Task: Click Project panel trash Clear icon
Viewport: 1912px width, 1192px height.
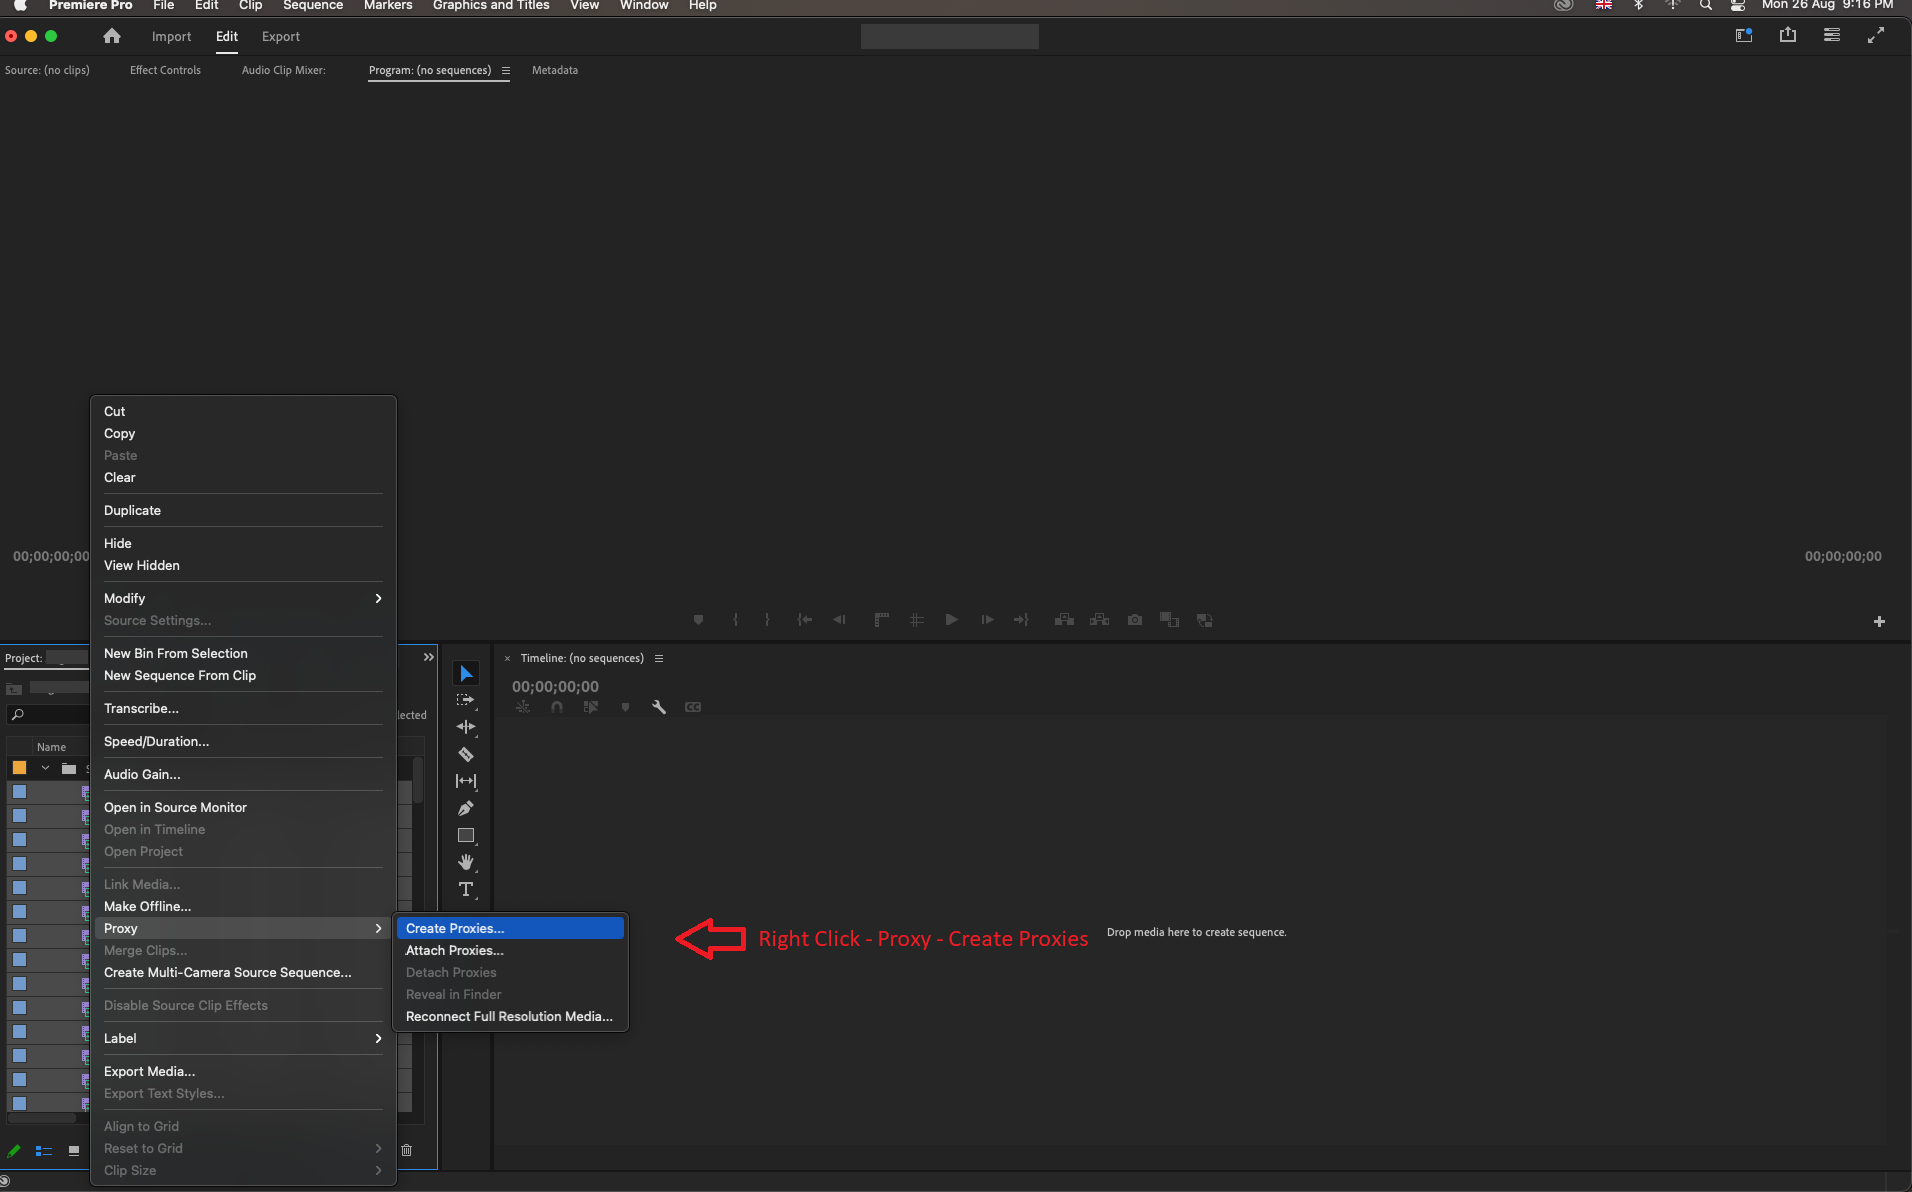Action: pyautogui.click(x=406, y=1150)
